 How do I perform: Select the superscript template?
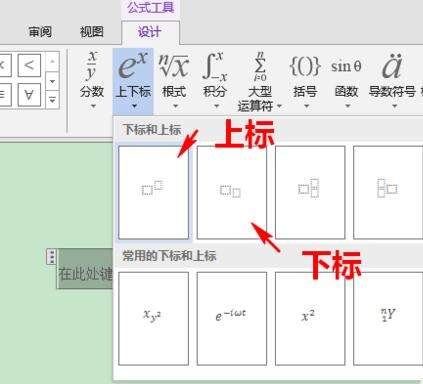click(153, 192)
